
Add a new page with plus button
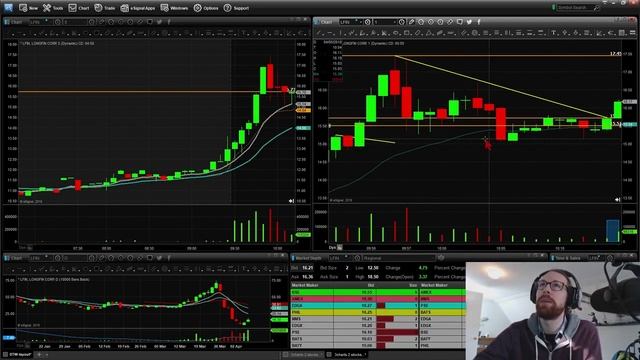40,355
